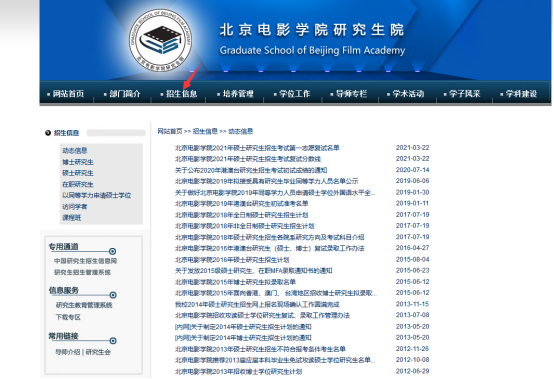Select 硕士研究生 in the sidebar list
Screen dimensions: 554x379
[78, 173]
